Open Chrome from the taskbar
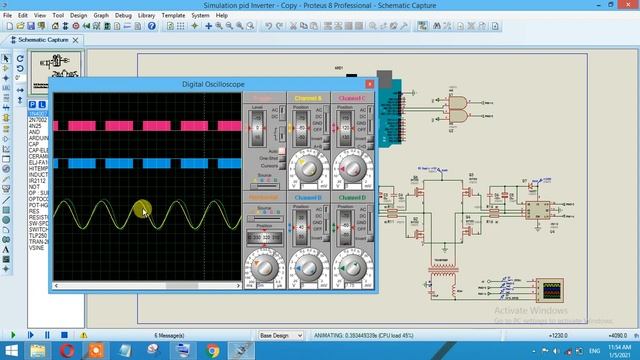The image size is (640, 360). (213, 351)
